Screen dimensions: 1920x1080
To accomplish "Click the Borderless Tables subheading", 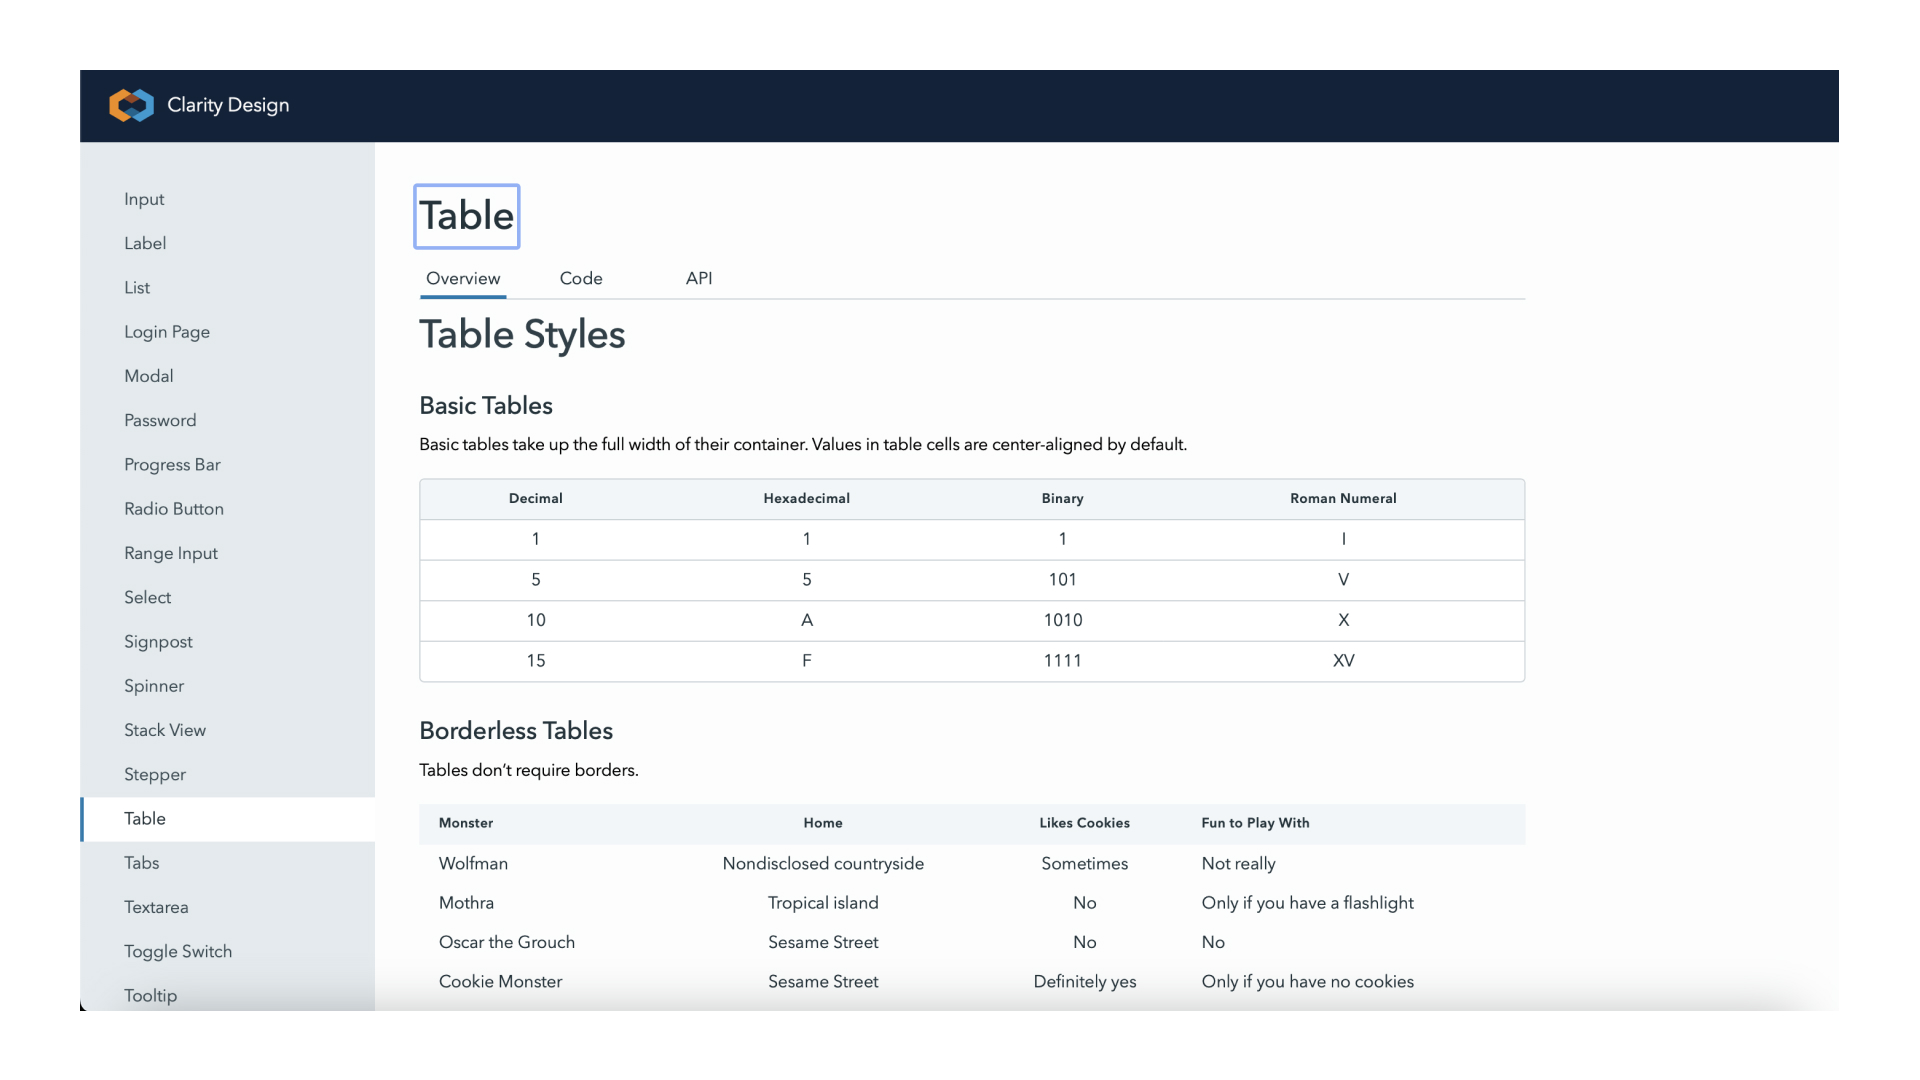I will coord(516,731).
